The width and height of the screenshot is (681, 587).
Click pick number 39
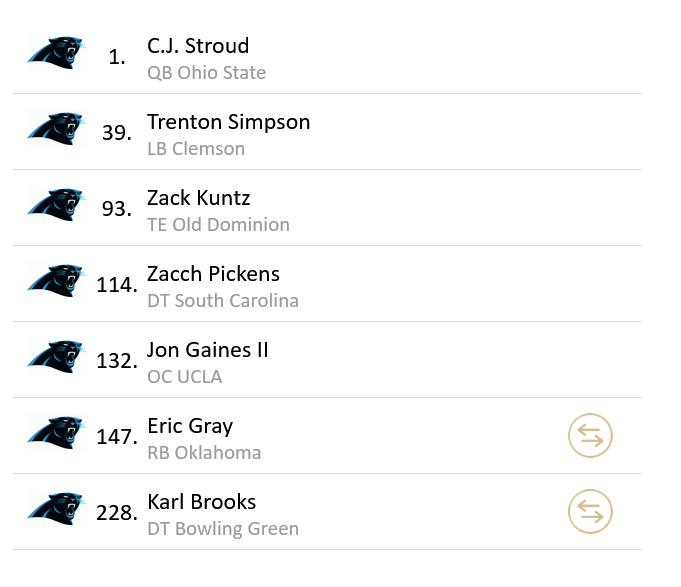click(116, 133)
